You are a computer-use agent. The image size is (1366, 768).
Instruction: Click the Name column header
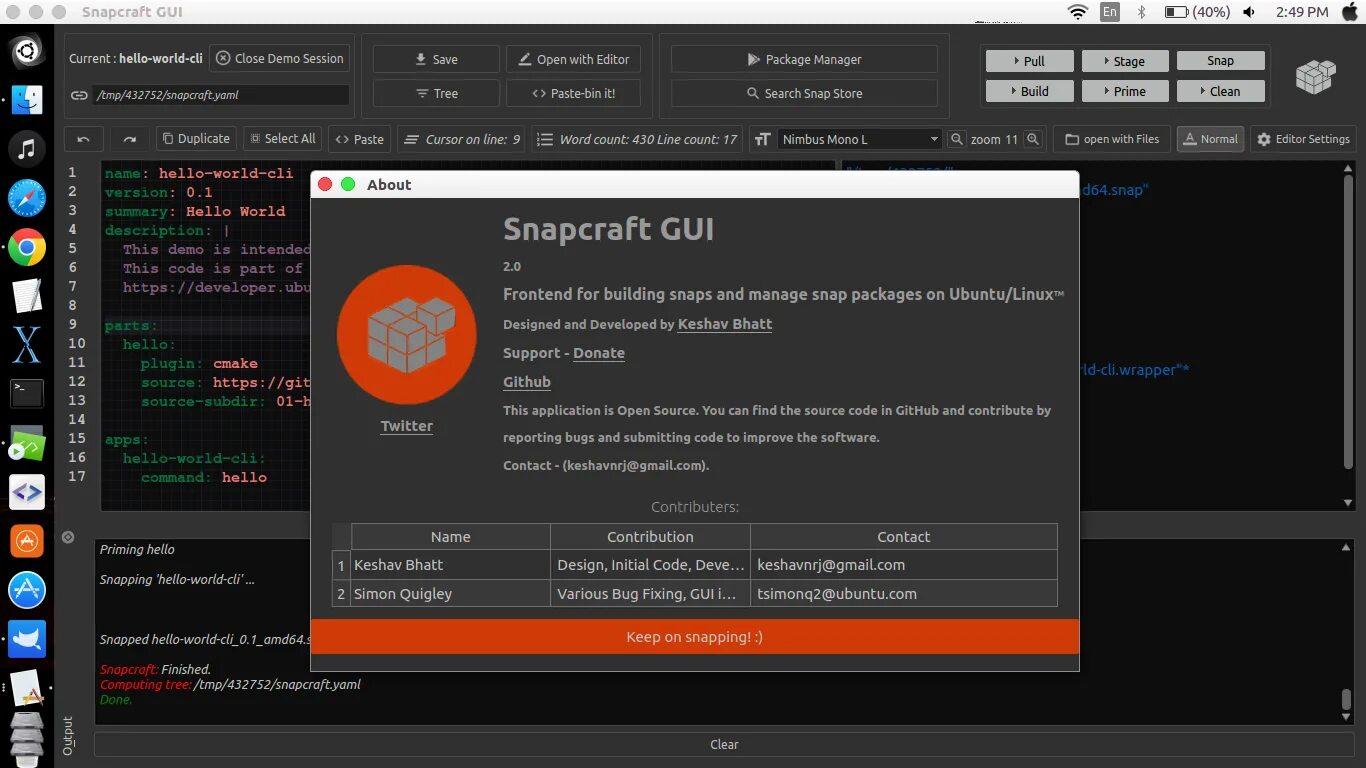[x=450, y=537]
